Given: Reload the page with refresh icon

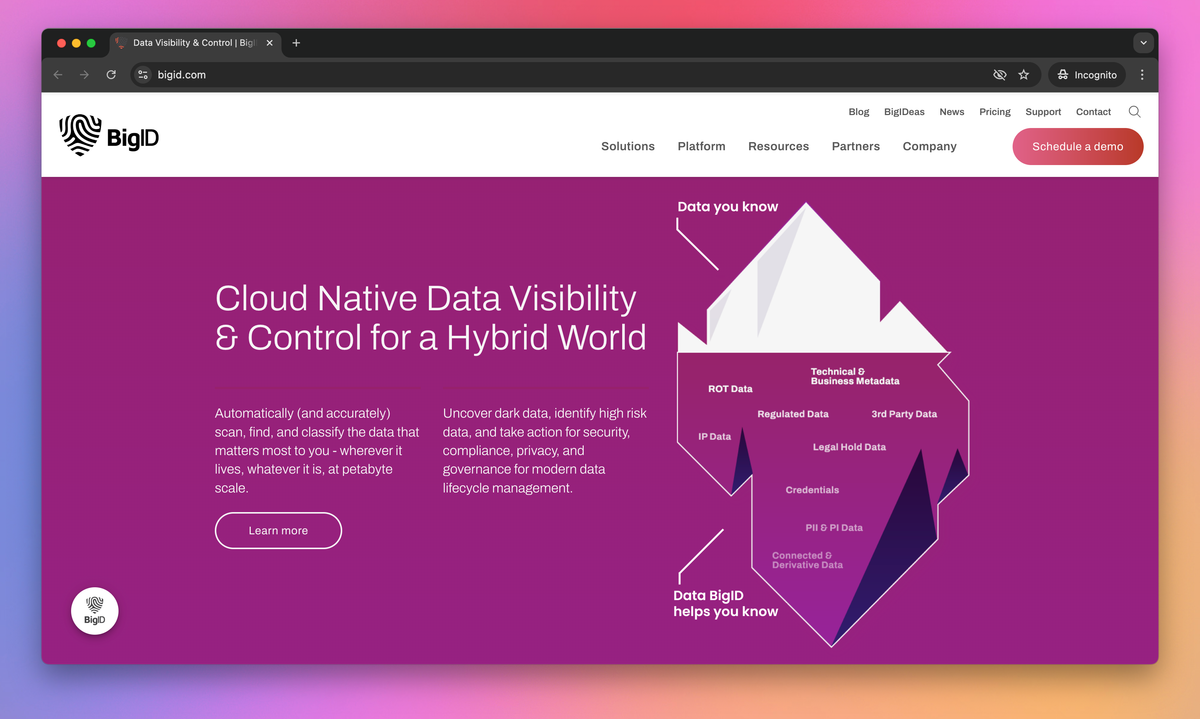Looking at the screenshot, I should (111, 75).
